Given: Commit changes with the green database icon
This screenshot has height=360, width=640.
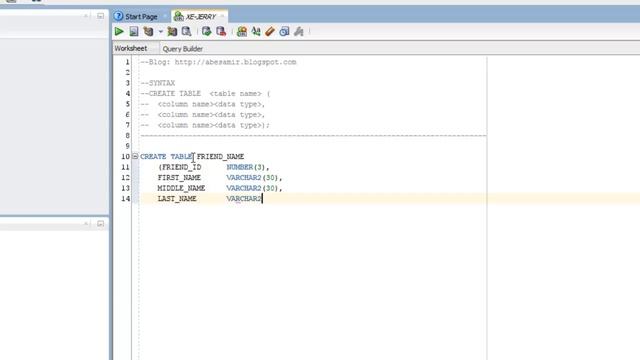Looking at the screenshot, I should coord(207,31).
